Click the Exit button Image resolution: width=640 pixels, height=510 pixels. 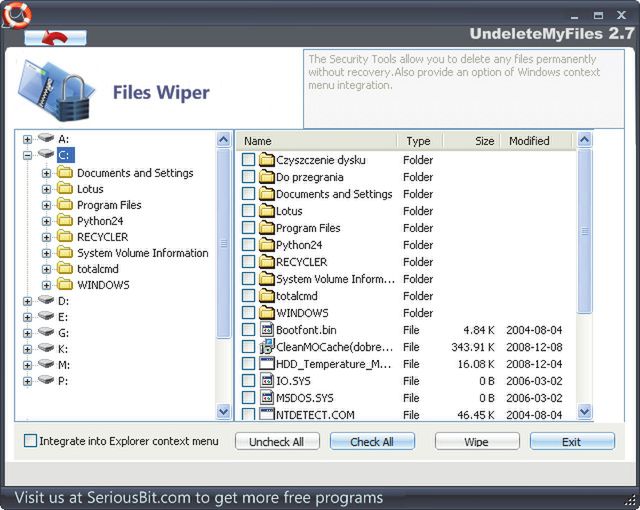(572, 441)
